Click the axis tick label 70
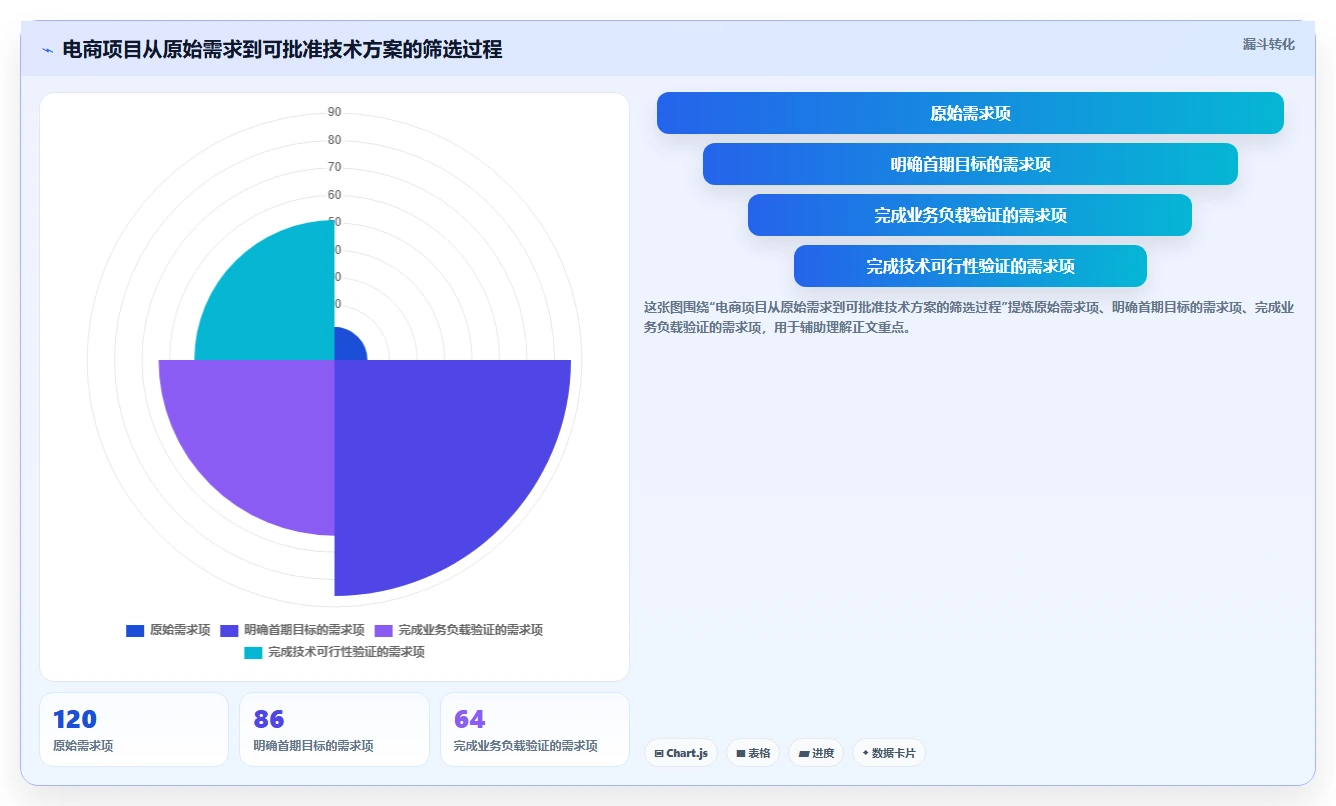Image resolution: width=1336 pixels, height=806 pixels. 334,167
